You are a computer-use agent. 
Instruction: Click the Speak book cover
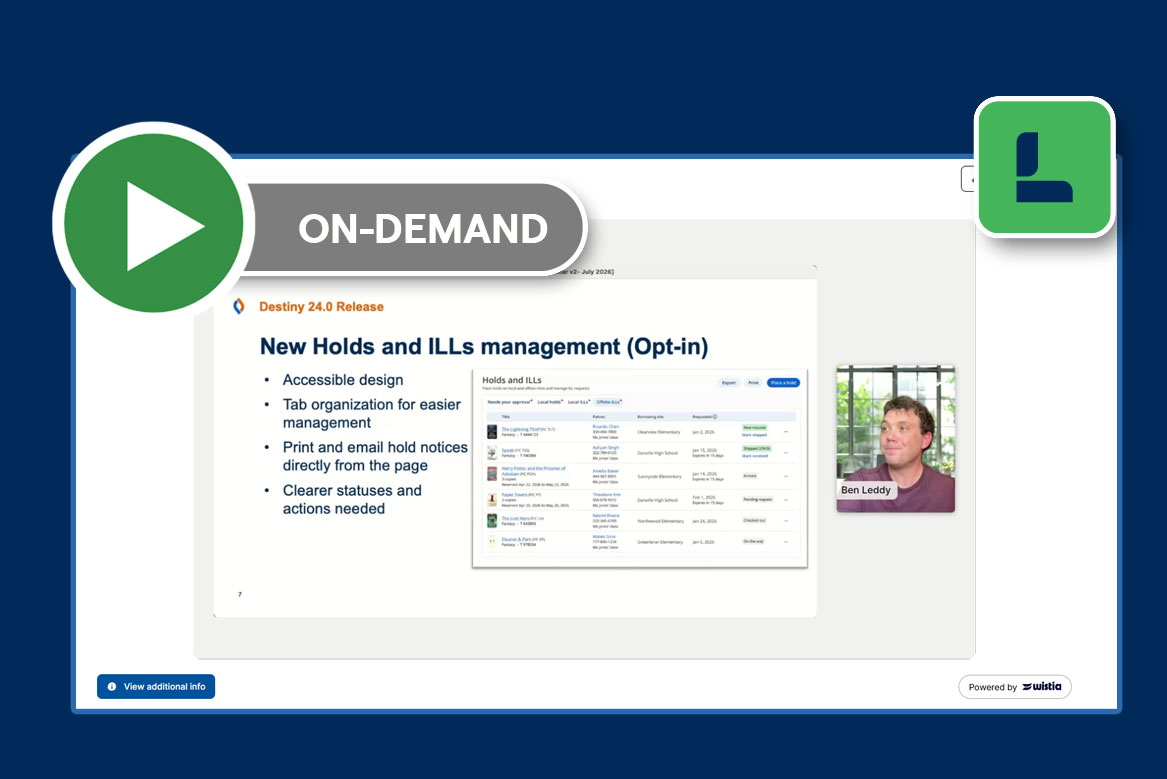coord(492,453)
